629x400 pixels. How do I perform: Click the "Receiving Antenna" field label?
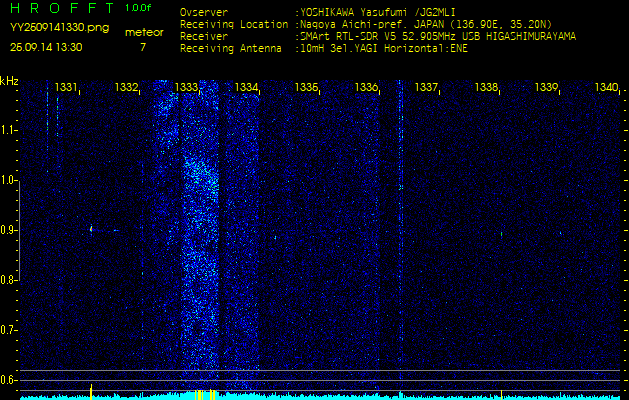[x=231, y=49]
